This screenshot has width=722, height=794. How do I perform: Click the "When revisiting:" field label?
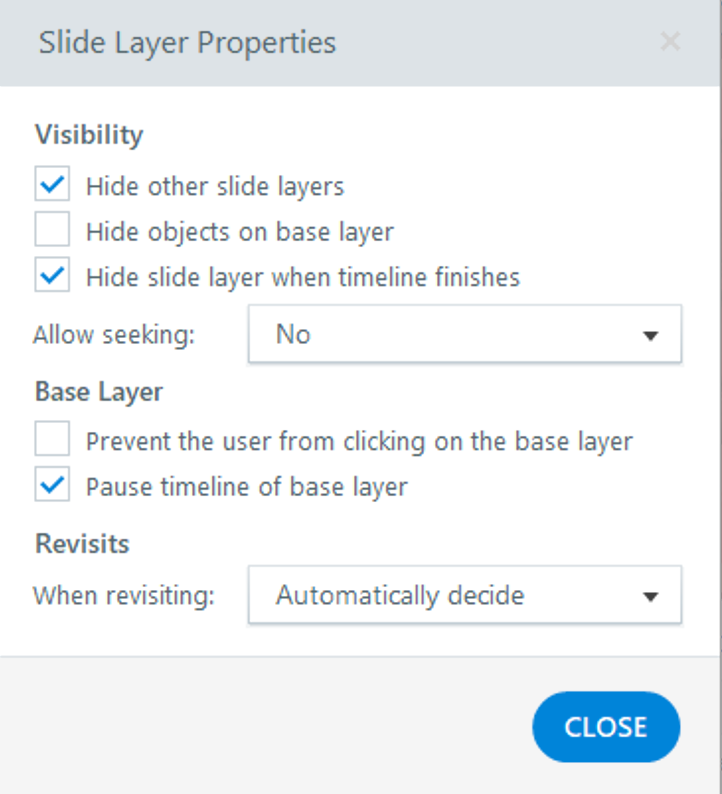click(x=124, y=596)
